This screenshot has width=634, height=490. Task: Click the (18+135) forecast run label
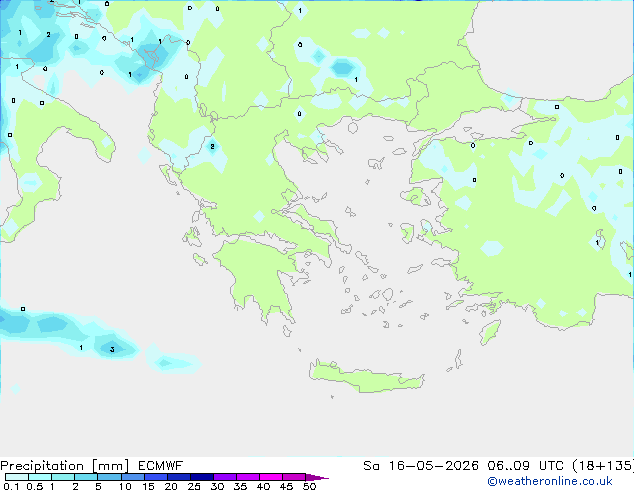[603, 466]
